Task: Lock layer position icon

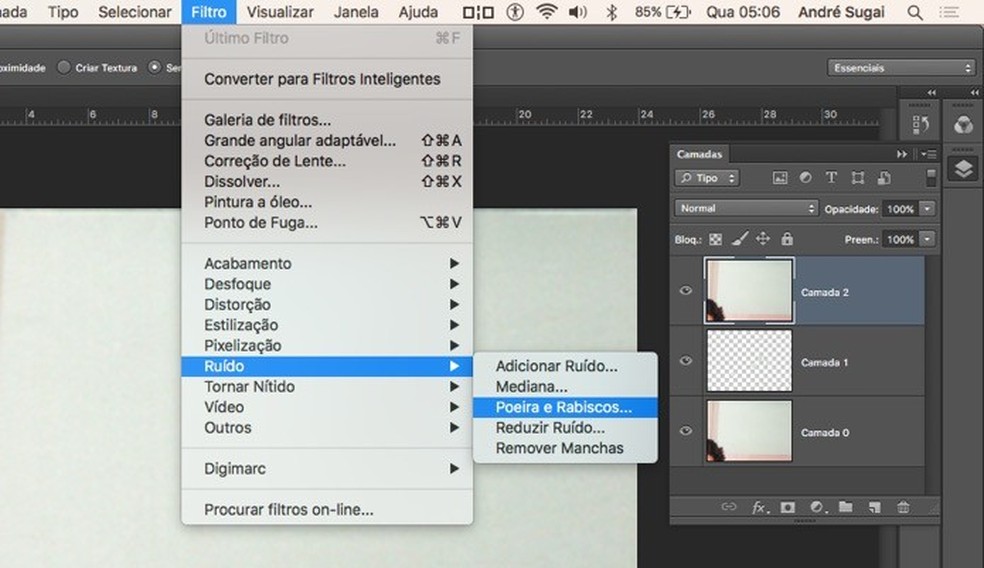Action: click(x=762, y=238)
